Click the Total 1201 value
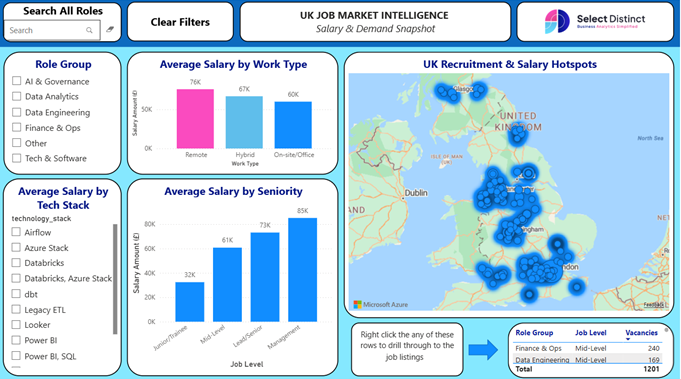Image resolution: width=681 pixels, height=379 pixels. point(651,369)
